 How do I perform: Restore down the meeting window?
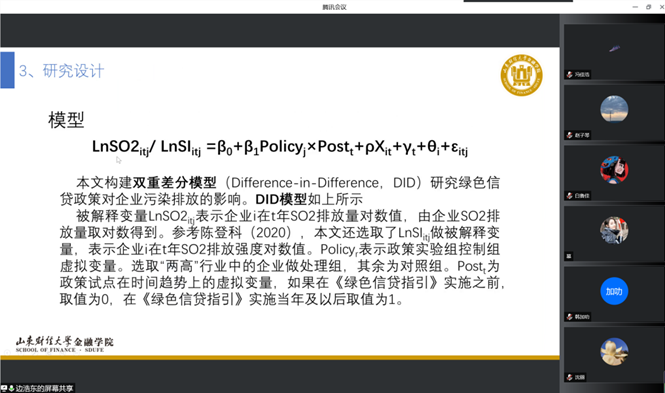coord(648,7)
